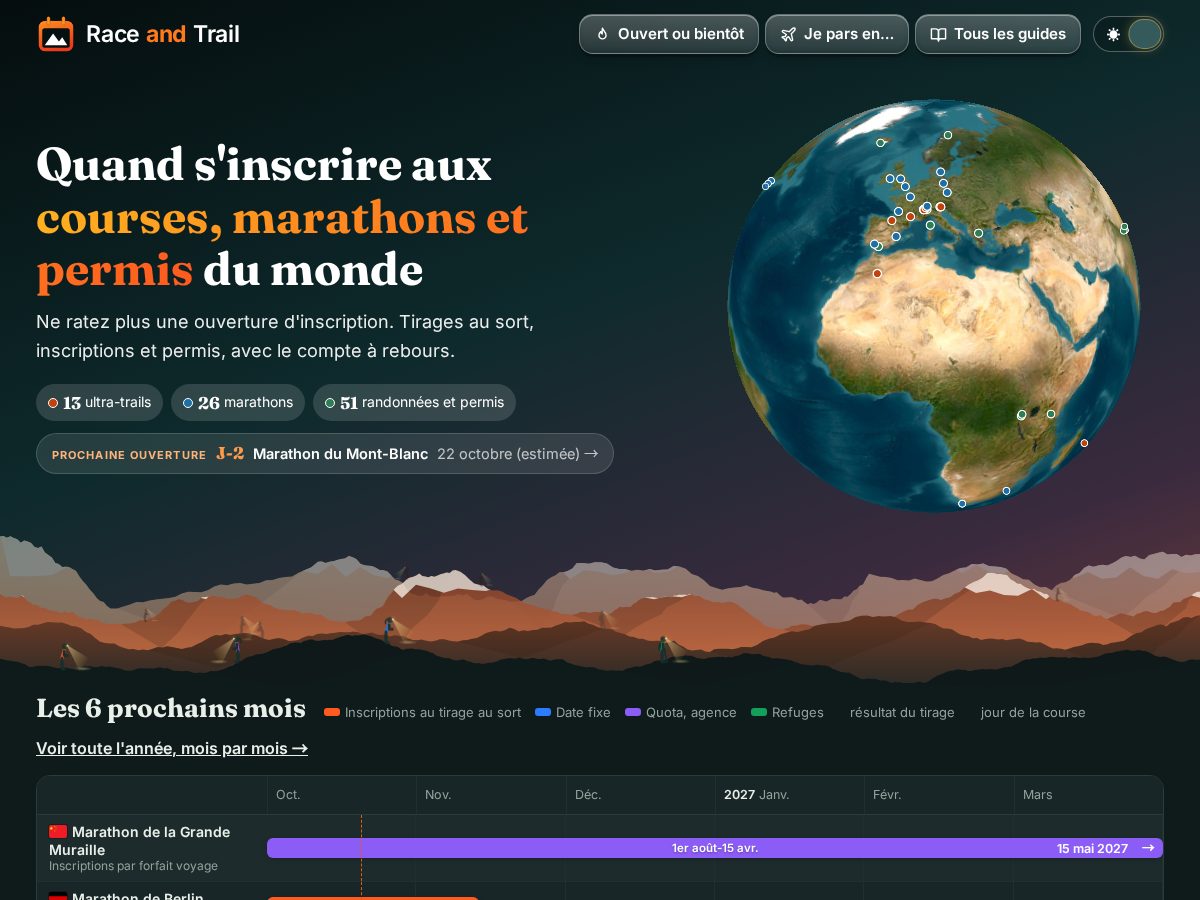This screenshot has width=1200, height=900.
Task: Click the plane icon for Je pars en...
Action: 788,34
